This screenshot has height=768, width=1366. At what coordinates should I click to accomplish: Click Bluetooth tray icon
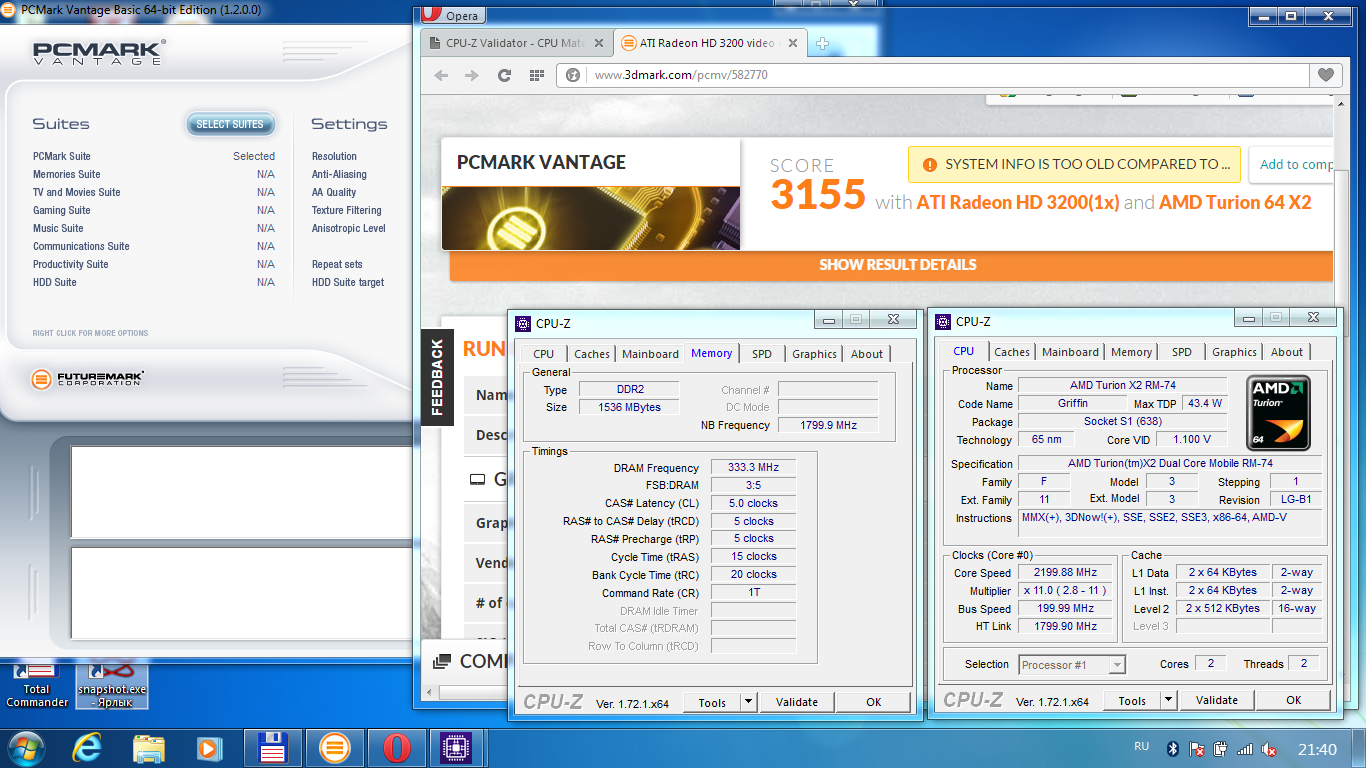coord(1173,748)
